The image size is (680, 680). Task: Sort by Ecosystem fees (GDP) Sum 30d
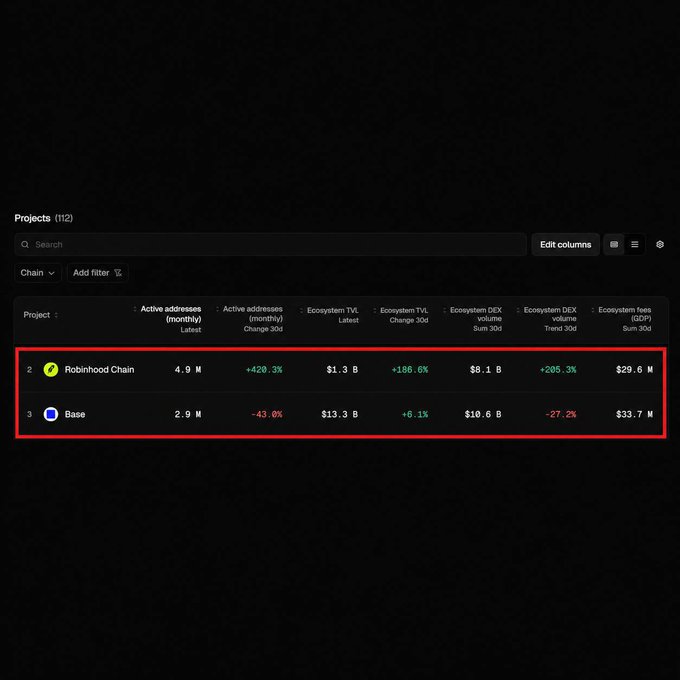point(621,319)
